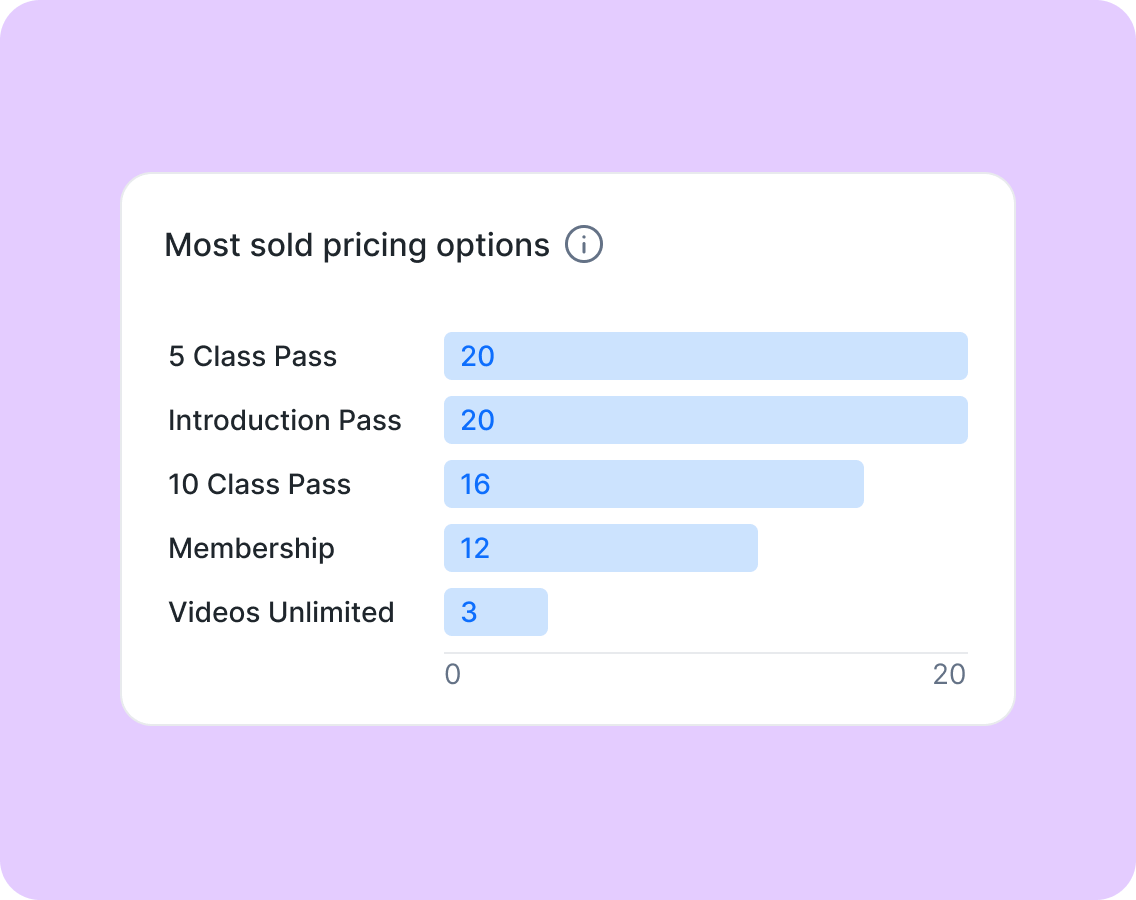
Task: Click the 5 Class Pass label
Action: pos(253,356)
